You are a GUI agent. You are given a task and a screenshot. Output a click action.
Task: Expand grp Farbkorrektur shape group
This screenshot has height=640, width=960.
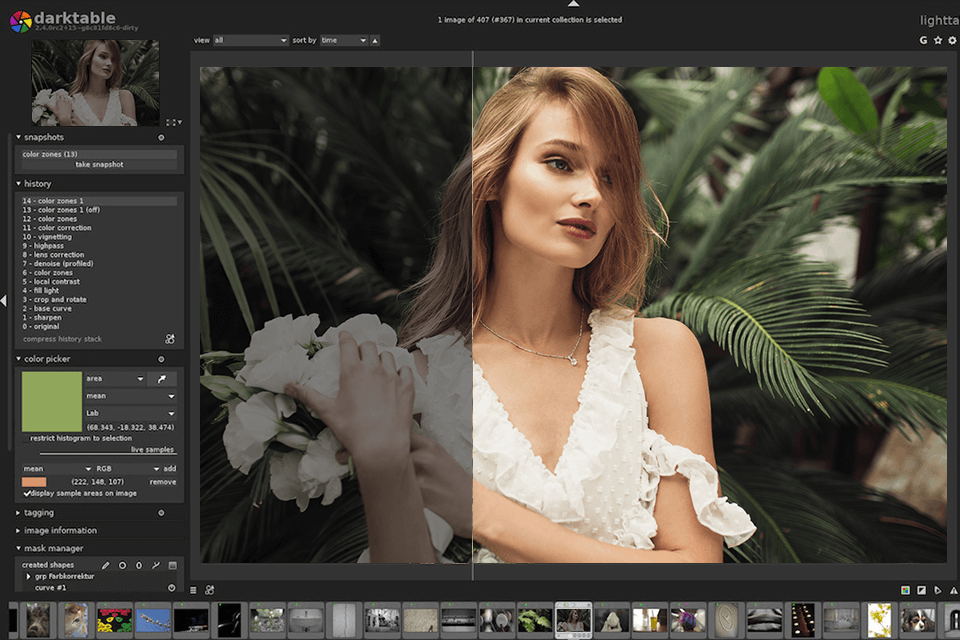(x=28, y=577)
